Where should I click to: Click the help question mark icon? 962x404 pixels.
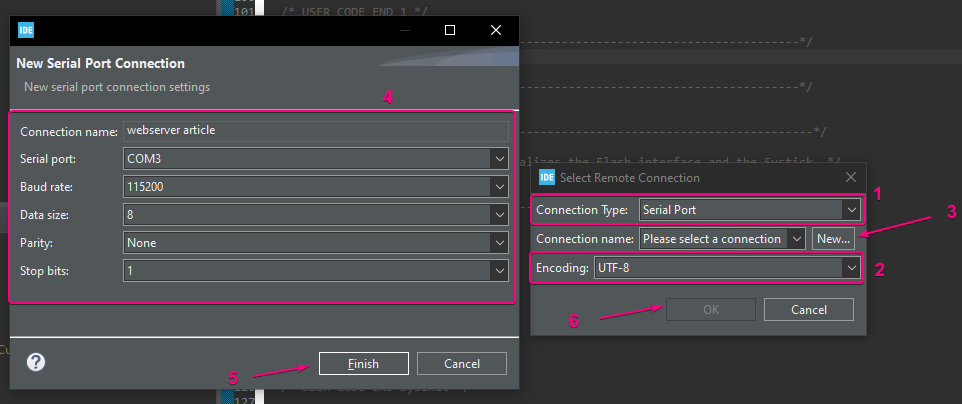pyautogui.click(x=37, y=362)
